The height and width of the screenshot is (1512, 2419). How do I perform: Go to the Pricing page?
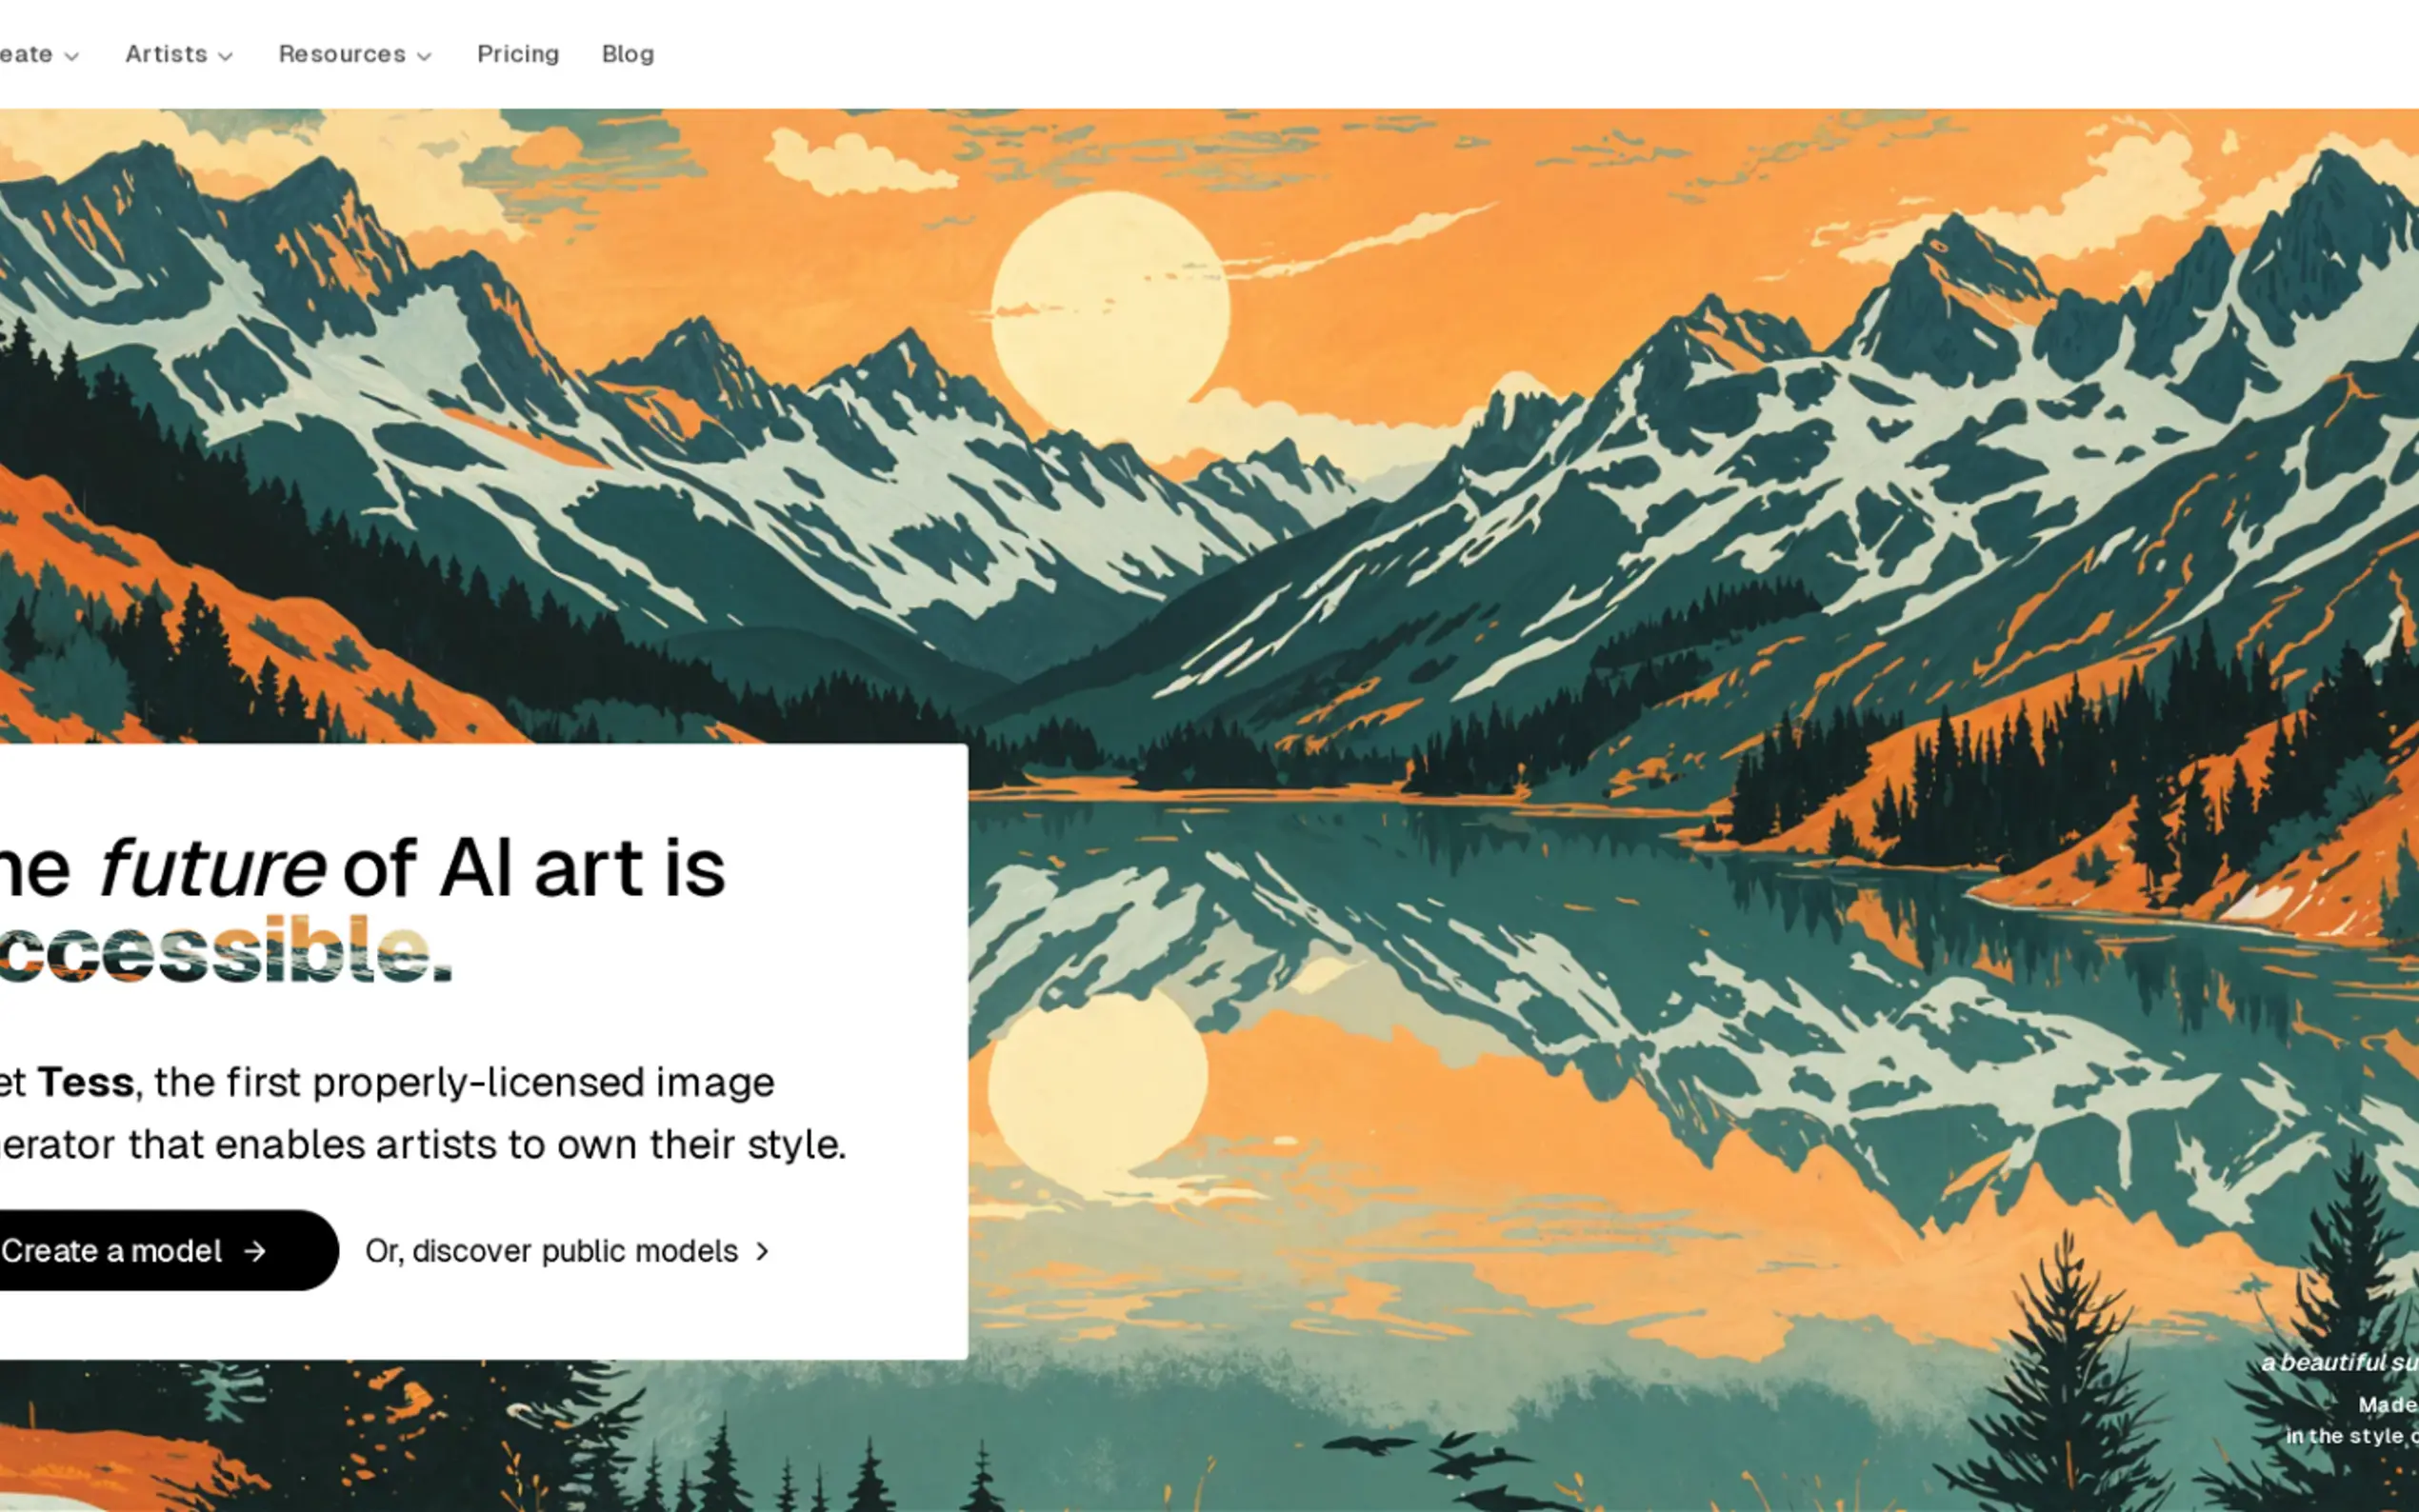[518, 54]
